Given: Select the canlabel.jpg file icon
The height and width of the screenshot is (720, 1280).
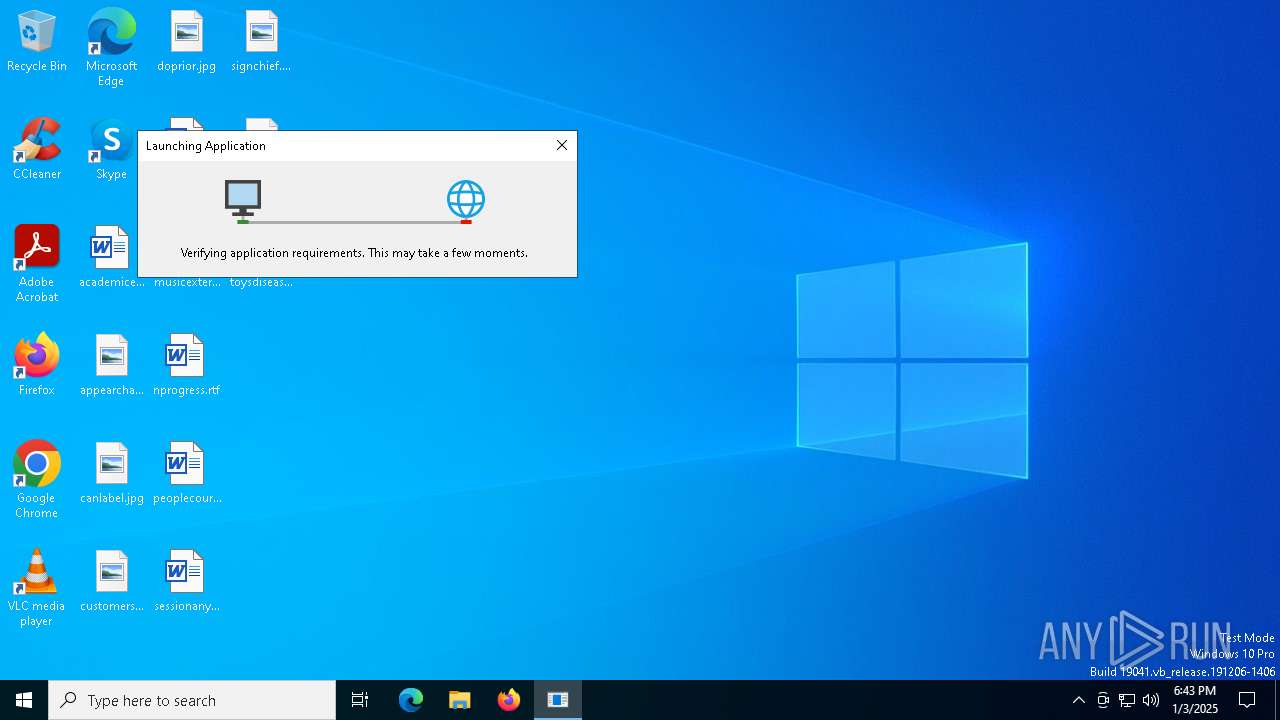Looking at the screenshot, I should (x=111, y=474).
